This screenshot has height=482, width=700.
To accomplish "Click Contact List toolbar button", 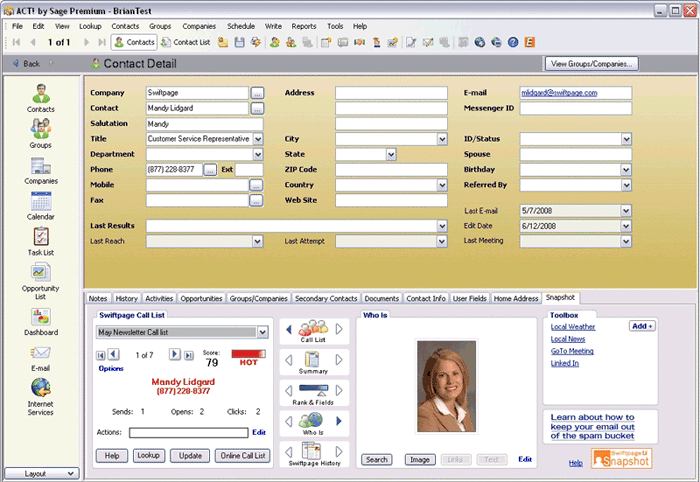I will [x=186, y=42].
